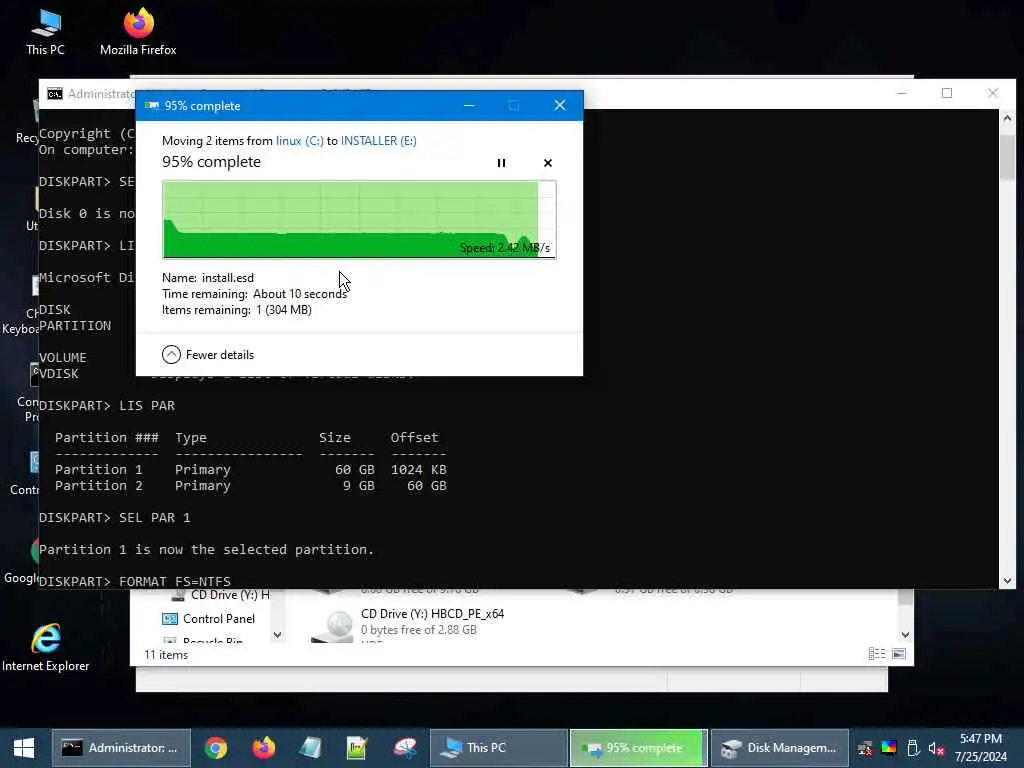Open the command prompt system menu icon
The width and height of the screenshot is (1024, 768).
[55, 94]
